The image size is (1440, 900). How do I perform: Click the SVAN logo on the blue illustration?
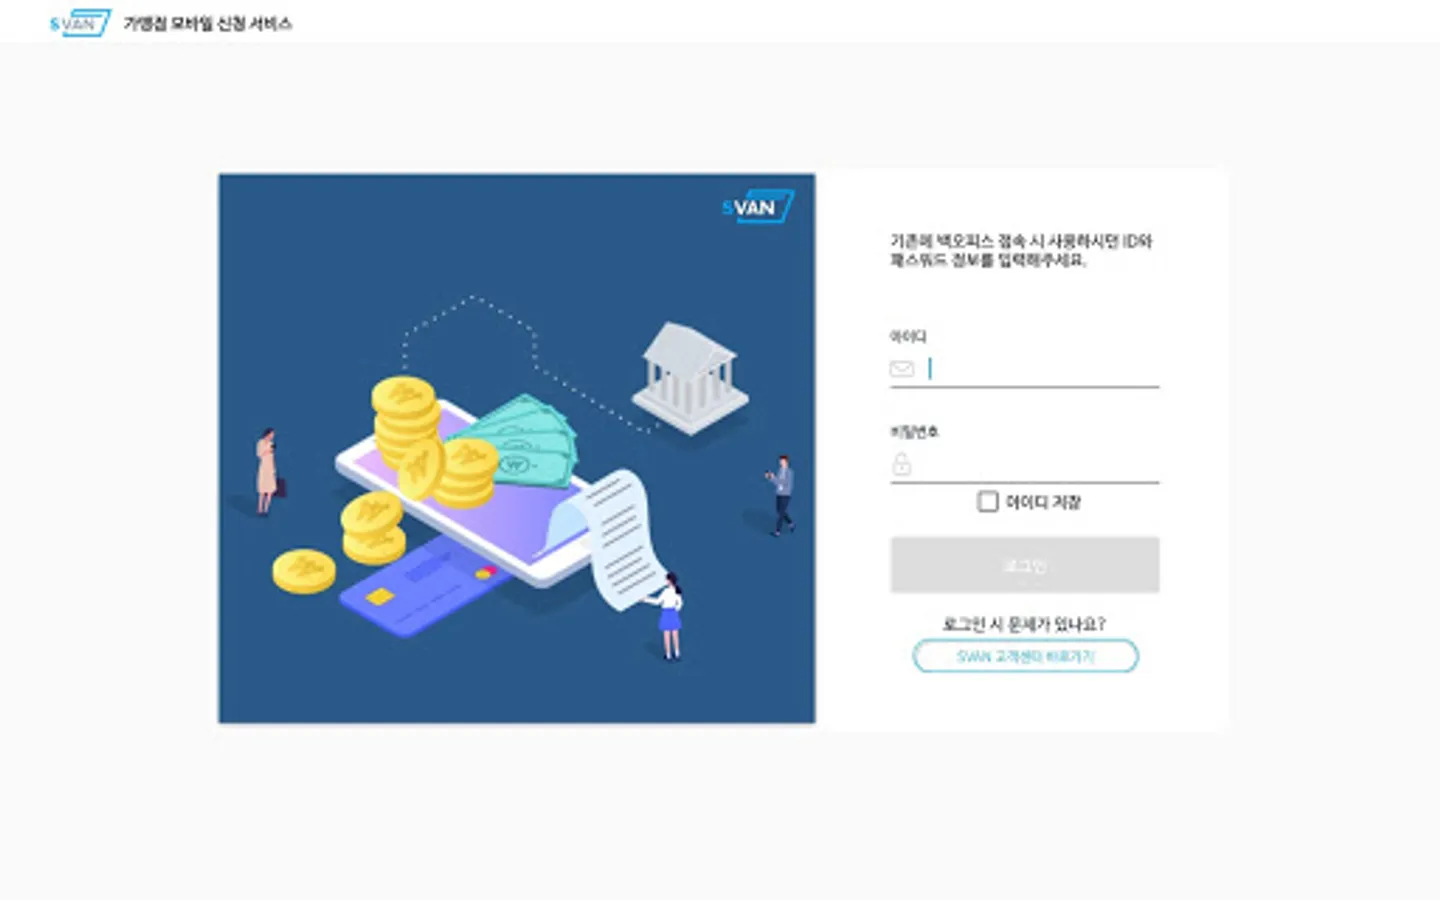758,207
